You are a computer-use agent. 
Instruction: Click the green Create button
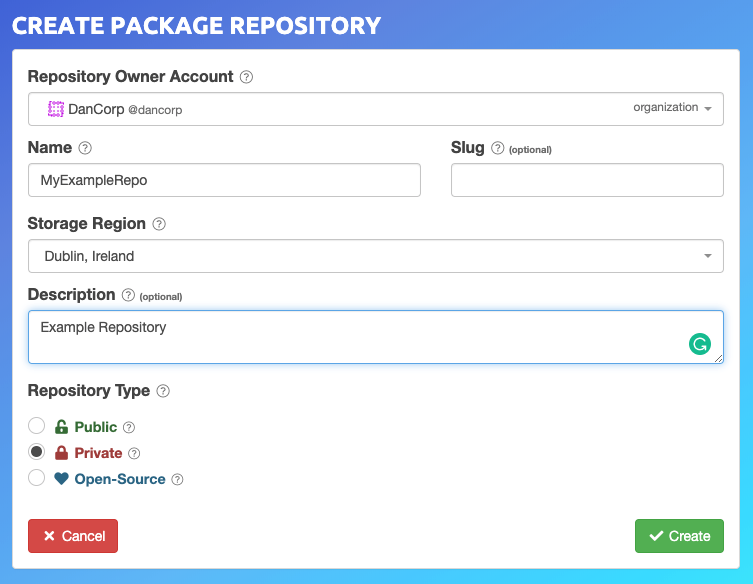679,536
